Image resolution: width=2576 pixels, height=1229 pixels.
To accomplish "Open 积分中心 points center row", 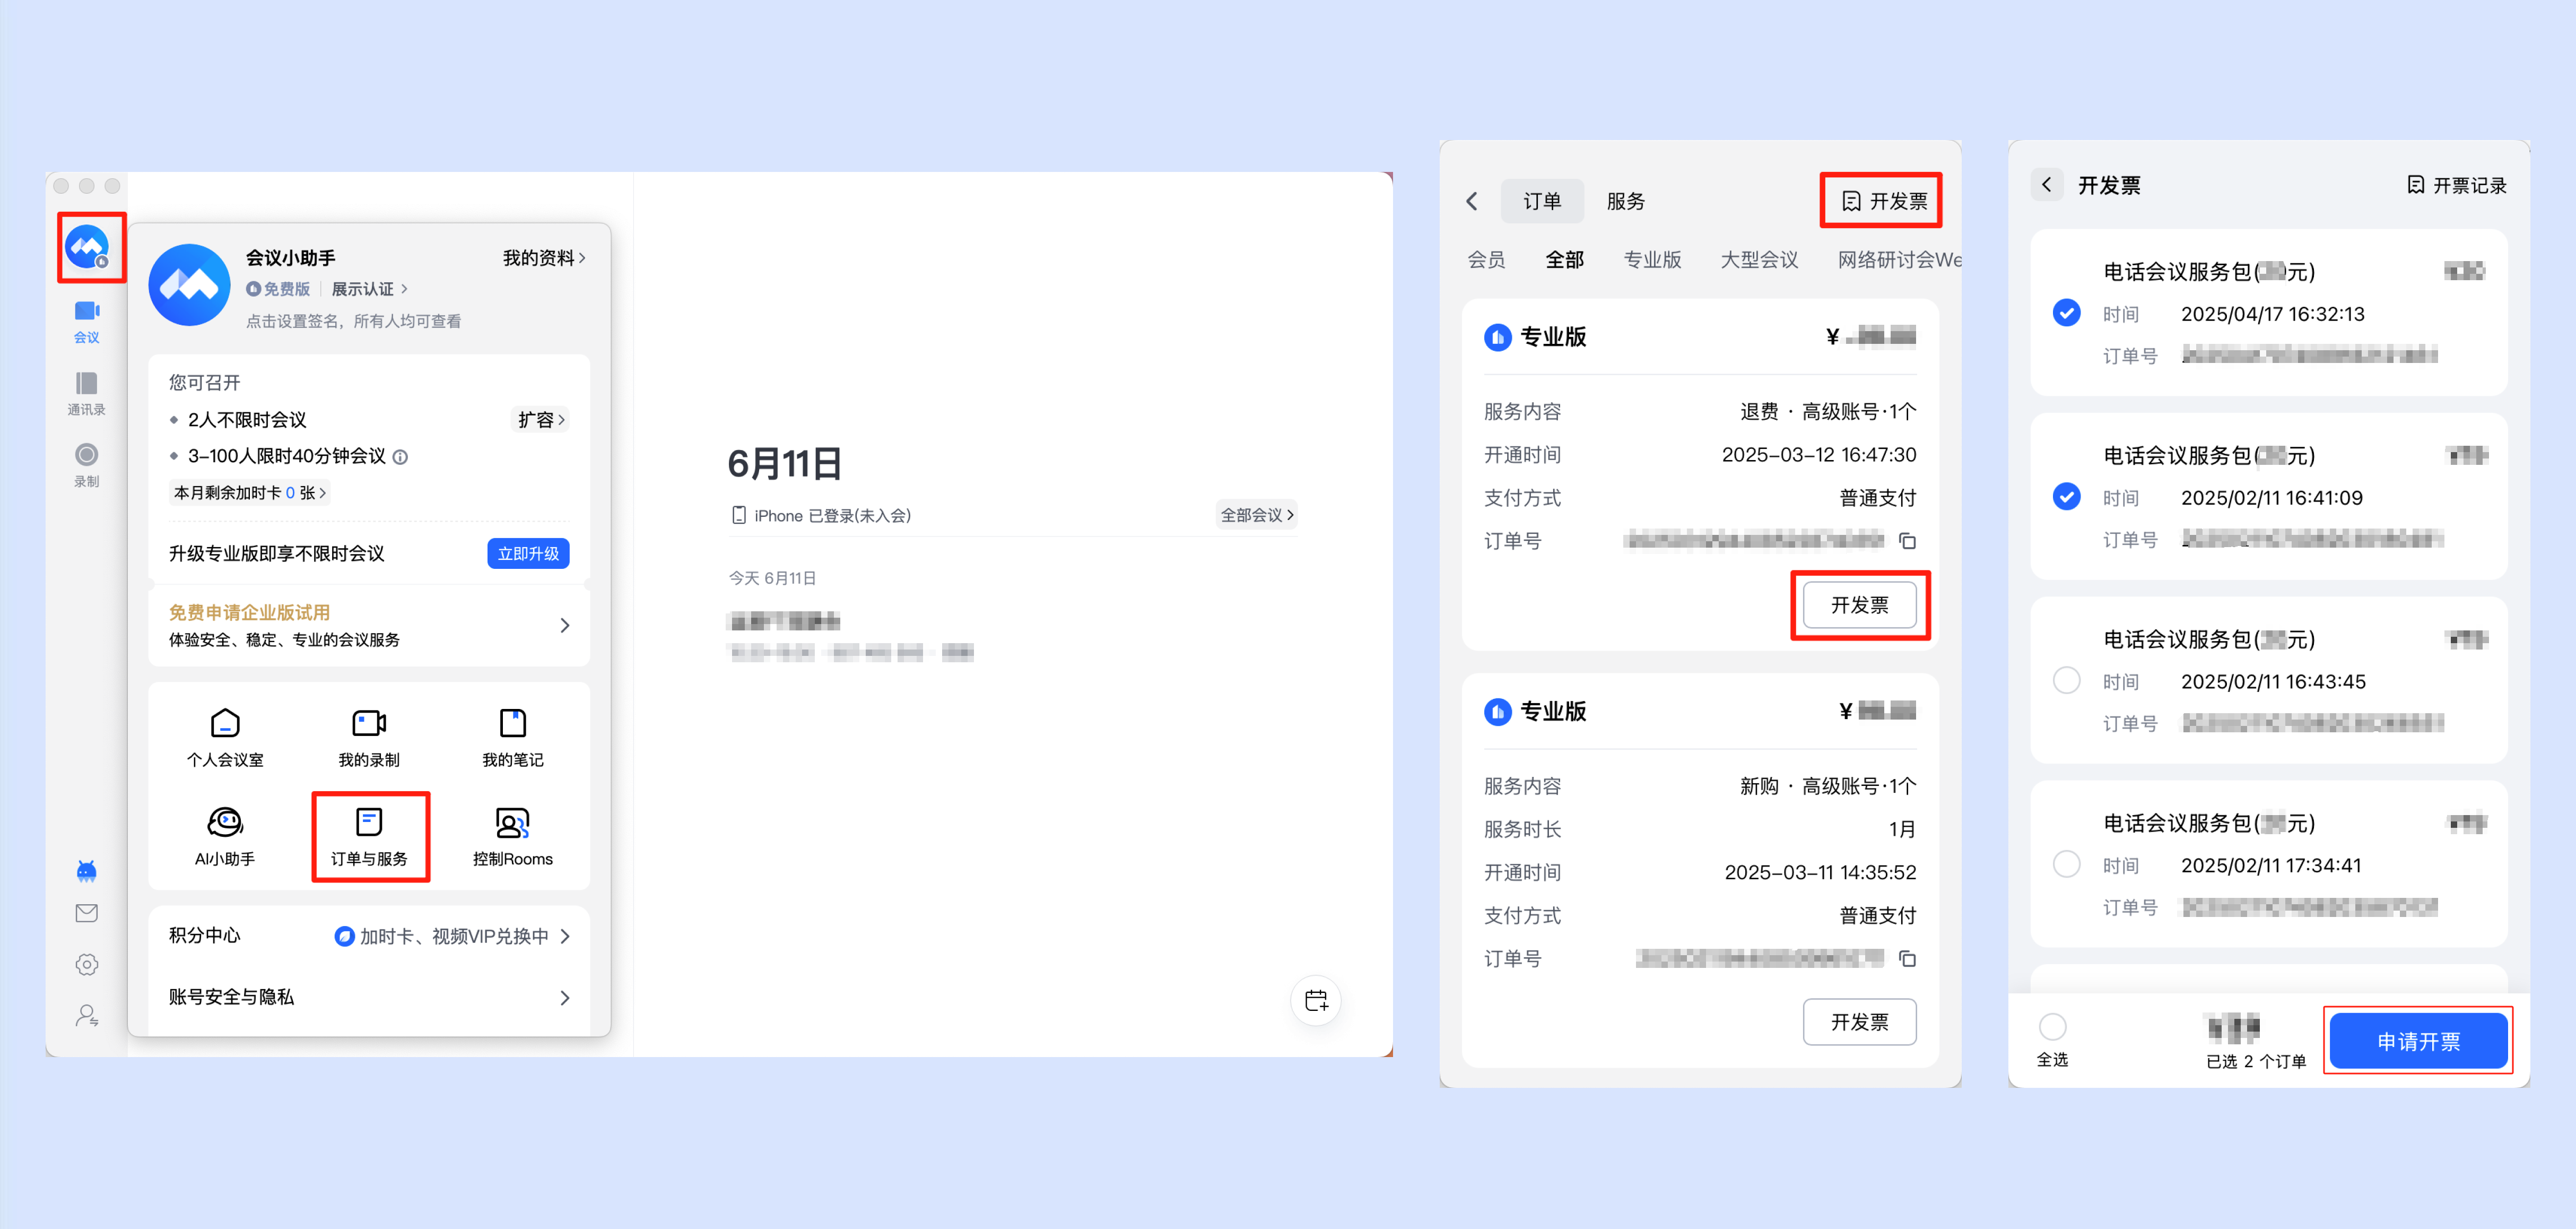I will (x=369, y=936).
